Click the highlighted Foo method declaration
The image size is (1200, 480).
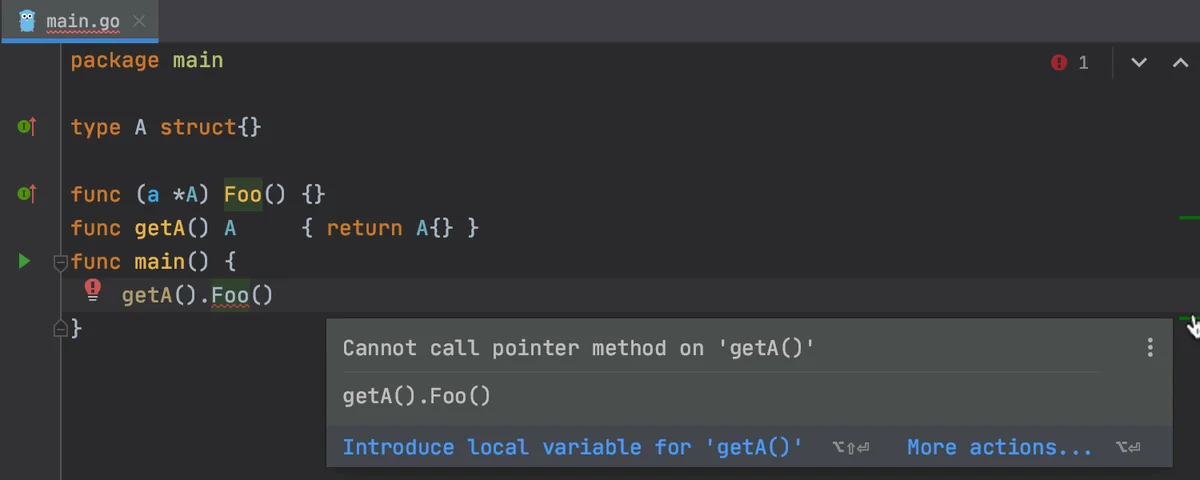pos(242,194)
